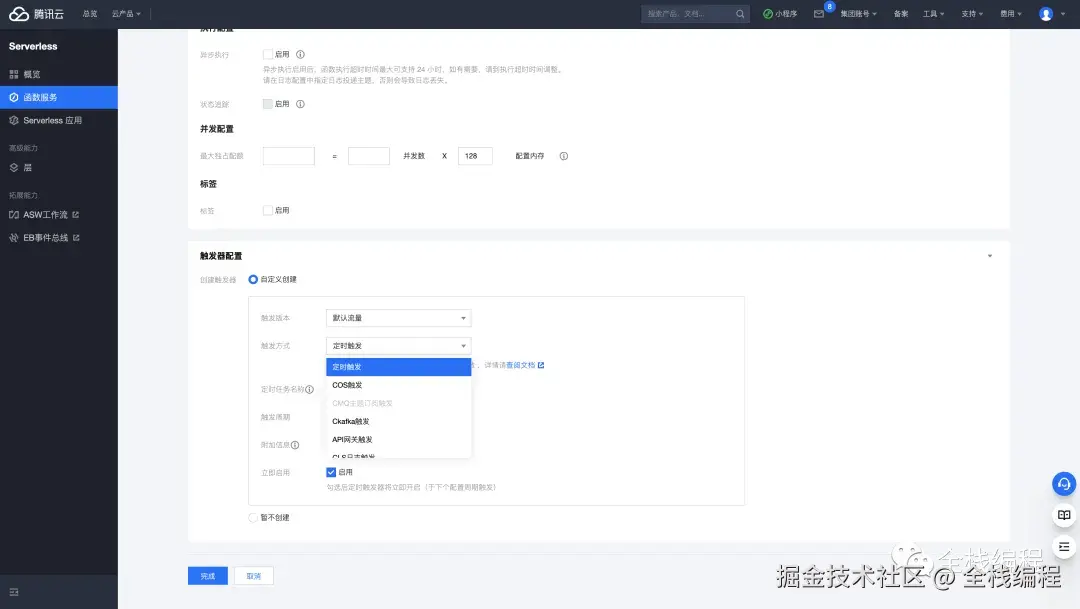Click the 工具 menu in top bar
Image resolution: width=1080 pixels, height=609 pixels.
pos(933,13)
